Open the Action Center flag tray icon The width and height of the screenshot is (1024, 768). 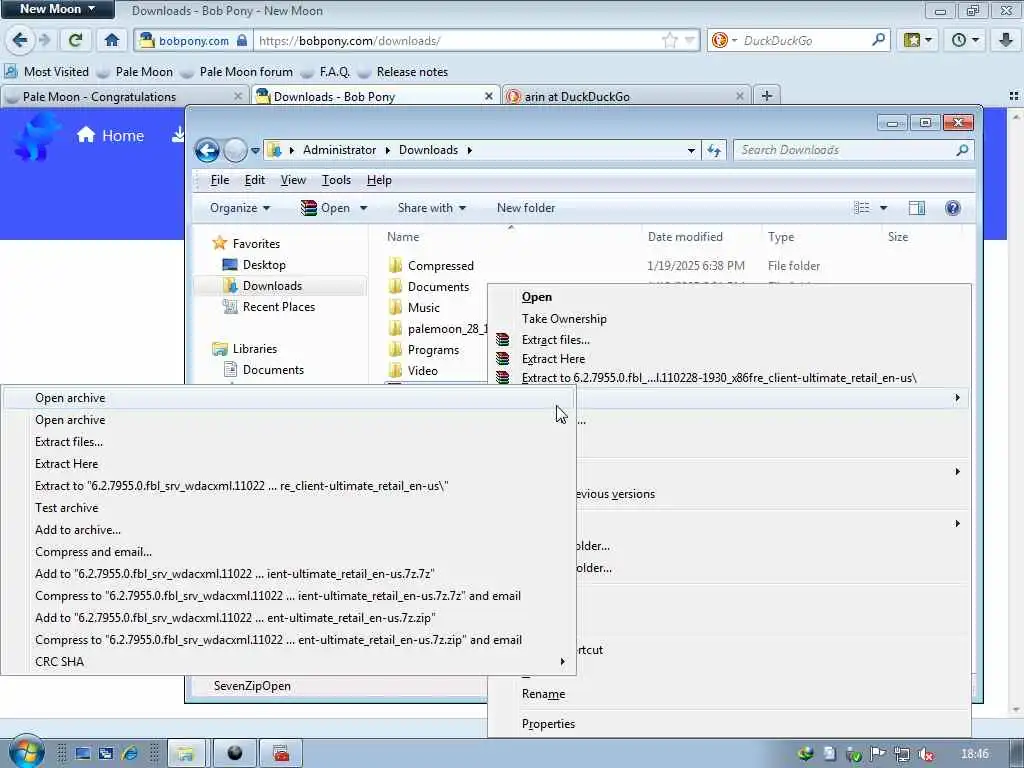coord(877,754)
